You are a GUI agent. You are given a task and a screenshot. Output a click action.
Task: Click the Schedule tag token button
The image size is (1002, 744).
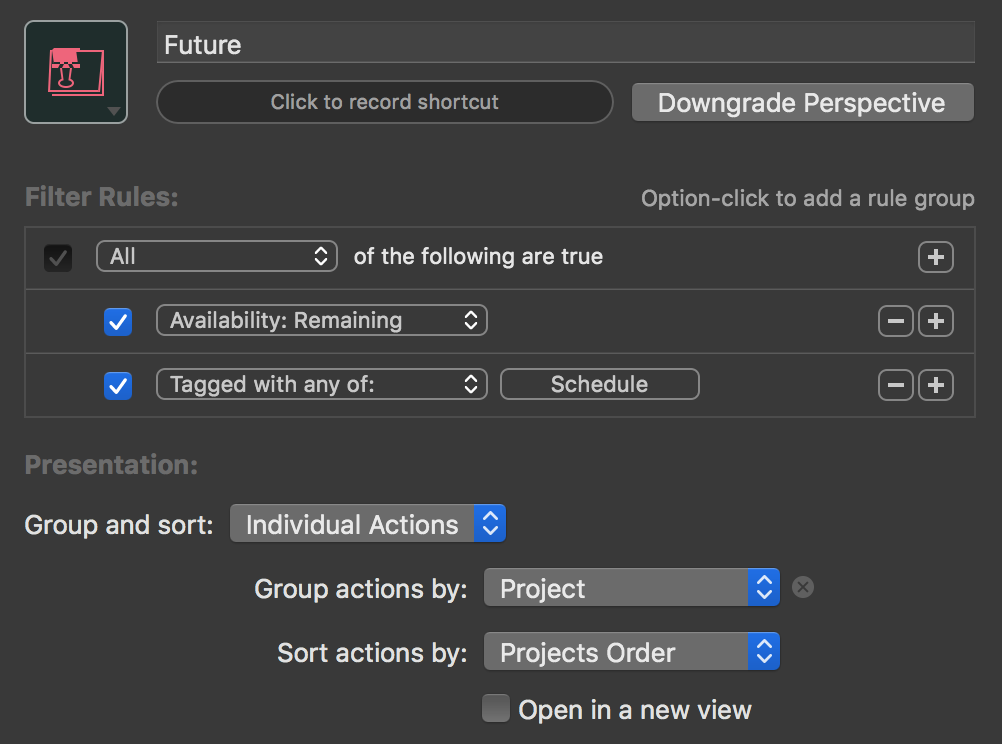(x=599, y=385)
